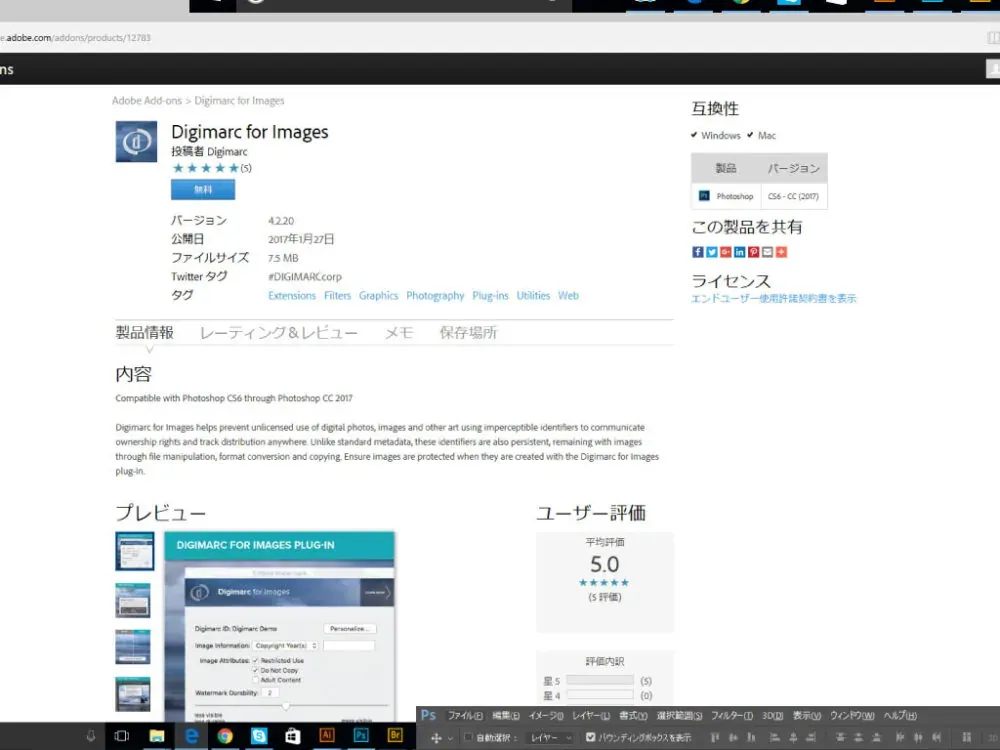Image resolution: width=1000 pixels, height=750 pixels.
Task: Expand the Move tool preset arrow
Action: (450, 739)
